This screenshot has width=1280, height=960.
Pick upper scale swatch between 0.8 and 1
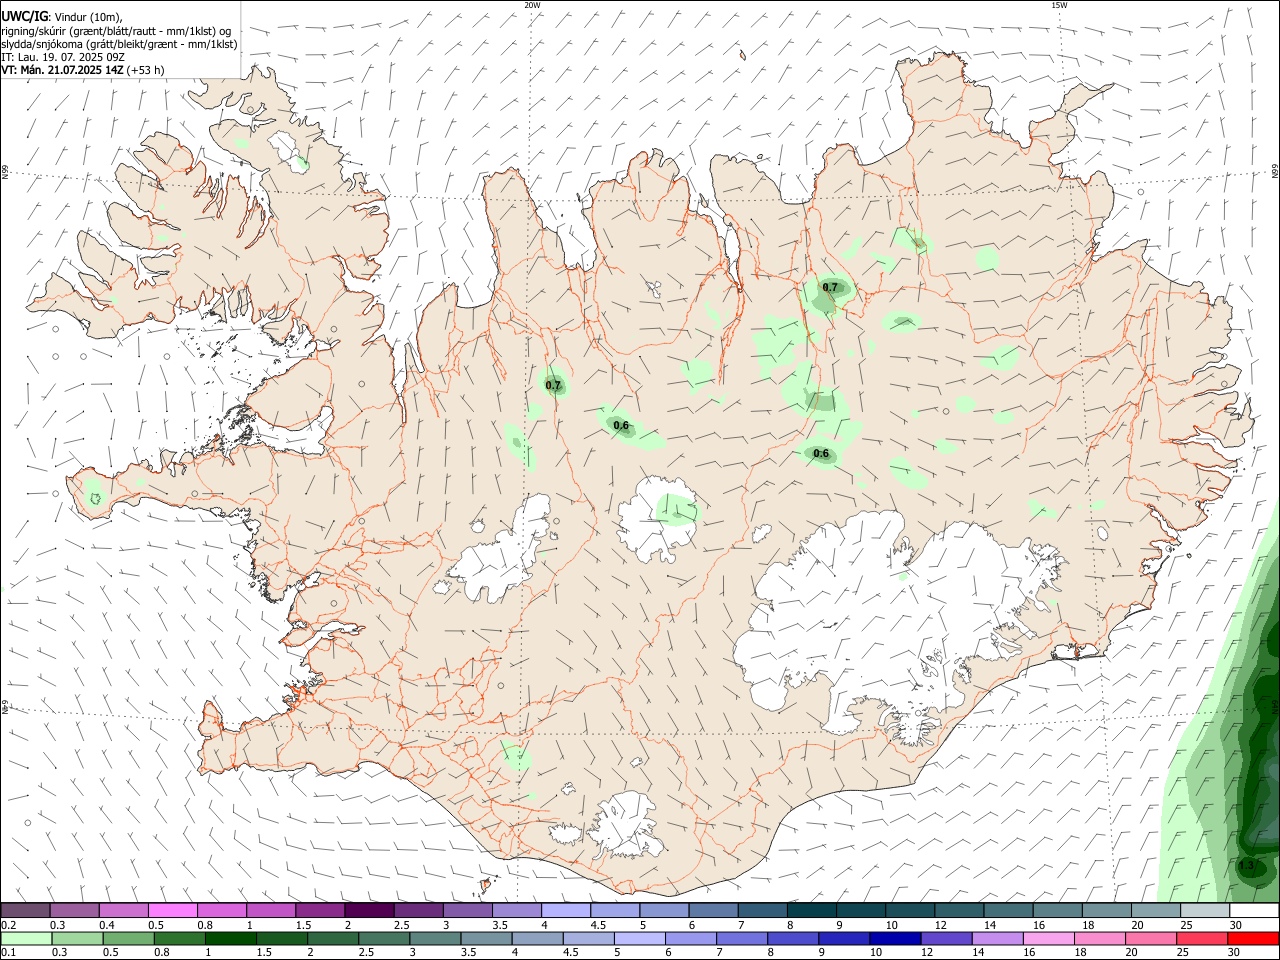point(222,911)
